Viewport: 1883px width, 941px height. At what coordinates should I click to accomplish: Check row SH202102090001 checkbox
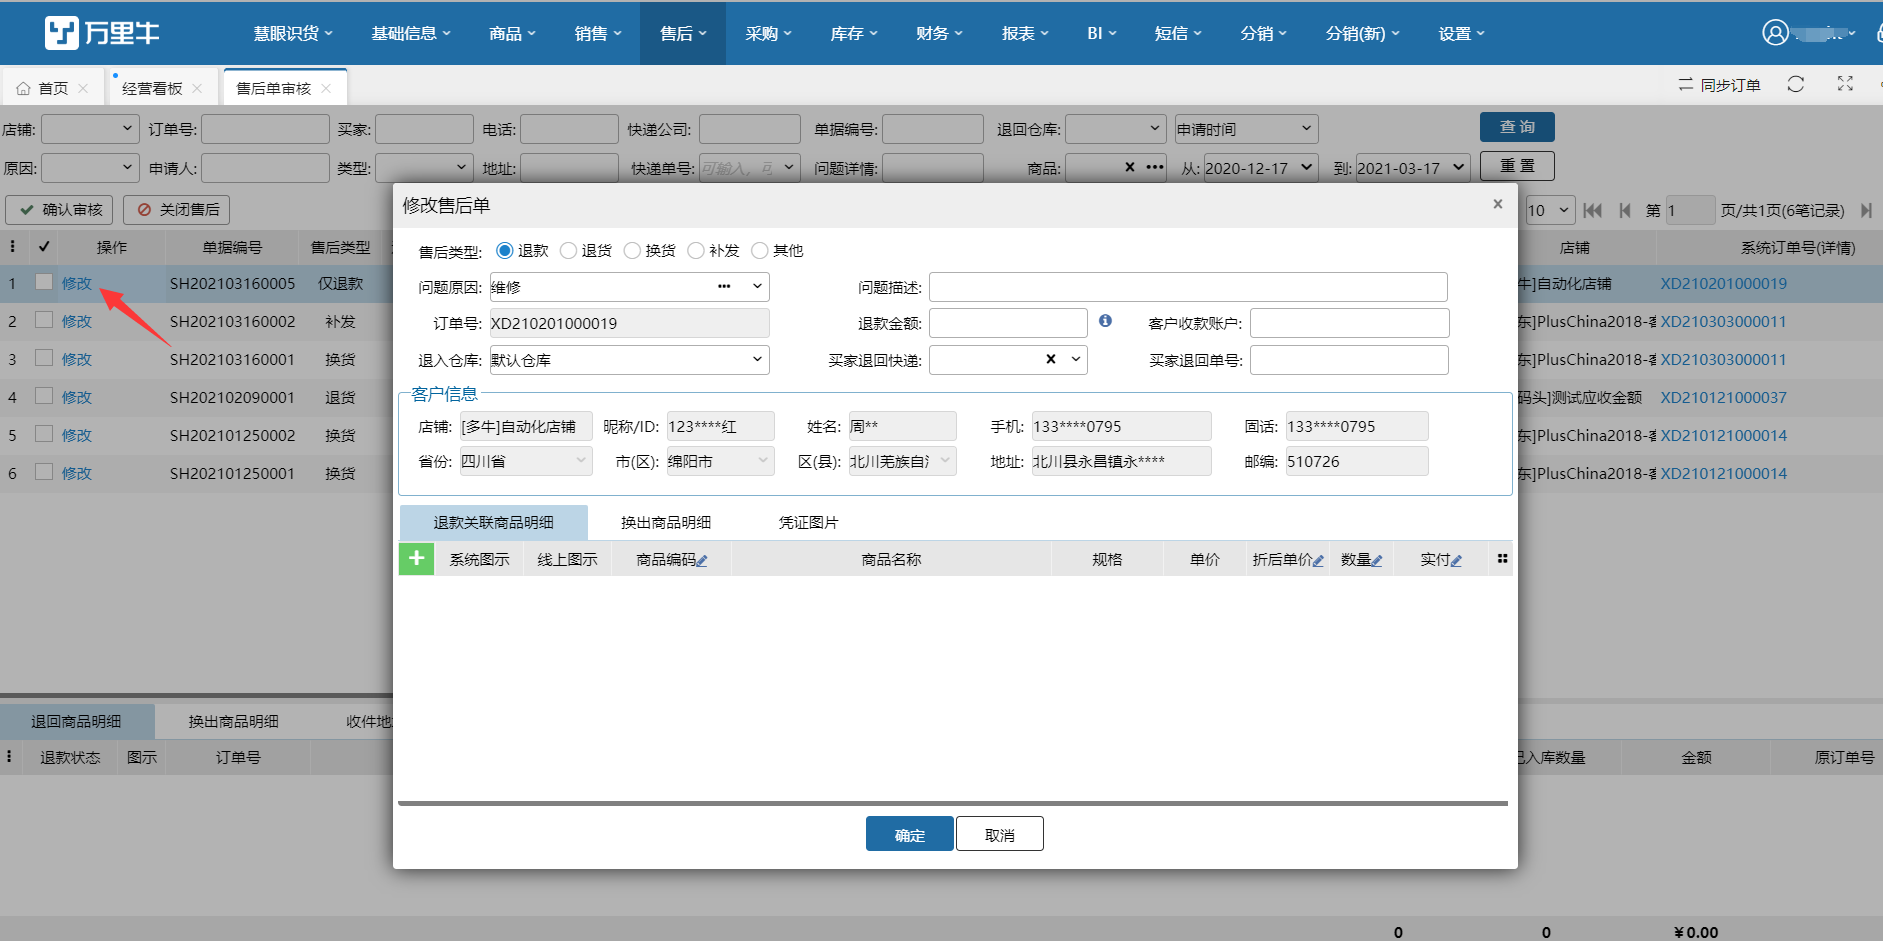tap(44, 396)
